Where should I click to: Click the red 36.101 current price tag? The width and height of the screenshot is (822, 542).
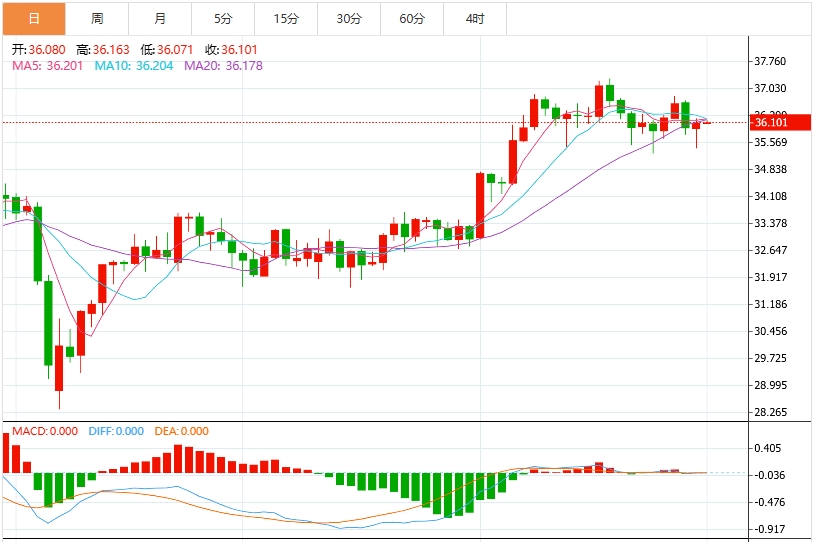(x=781, y=123)
